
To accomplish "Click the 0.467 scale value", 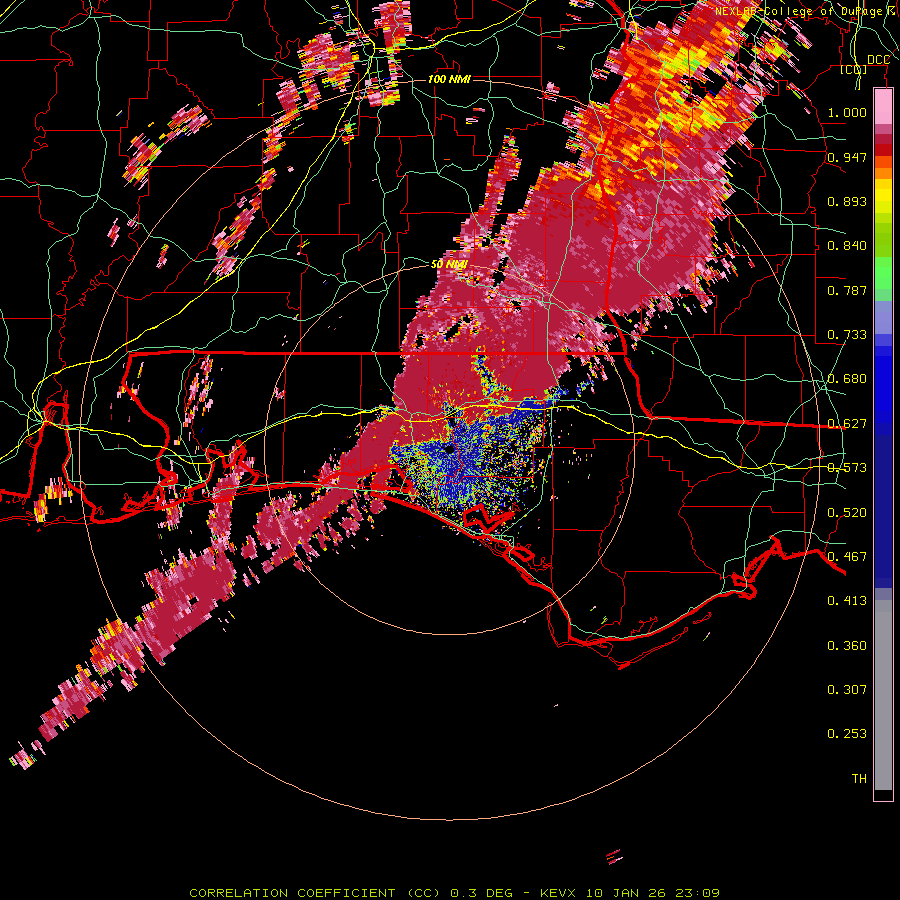I will click(847, 557).
